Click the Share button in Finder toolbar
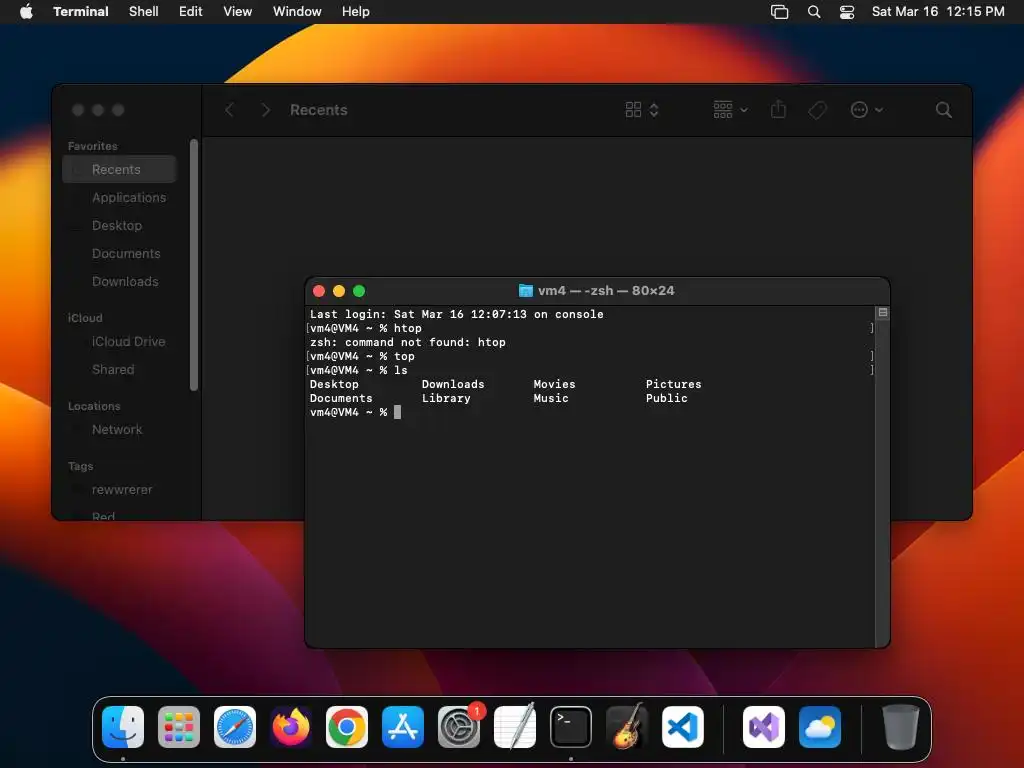This screenshot has width=1024, height=768. (x=778, y=109)
